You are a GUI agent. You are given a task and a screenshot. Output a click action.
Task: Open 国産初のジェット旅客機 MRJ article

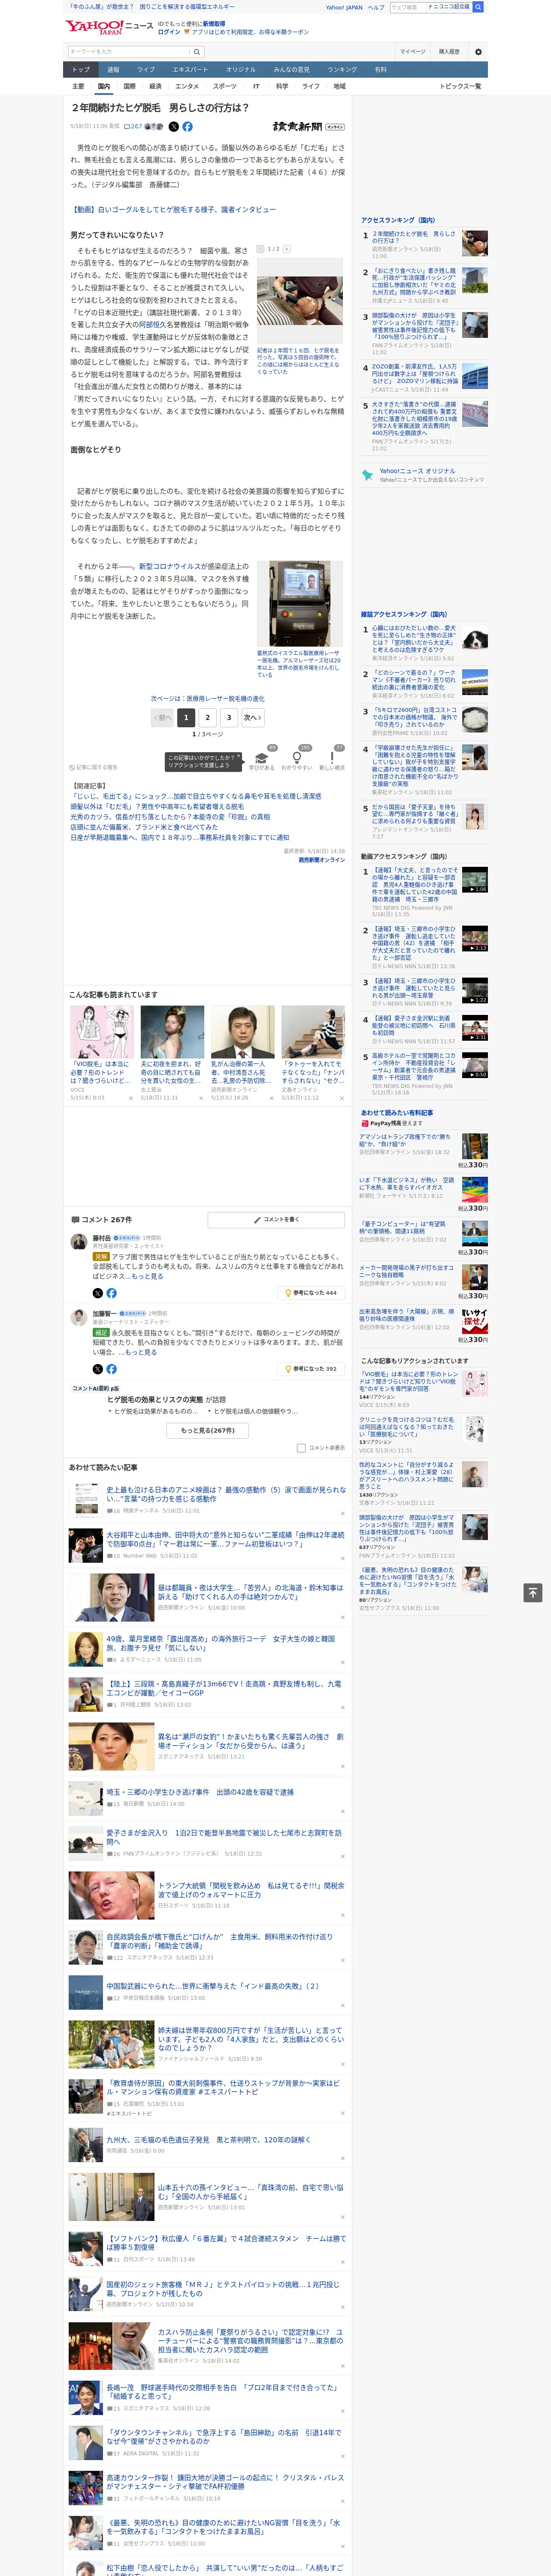coord(223,2289)
